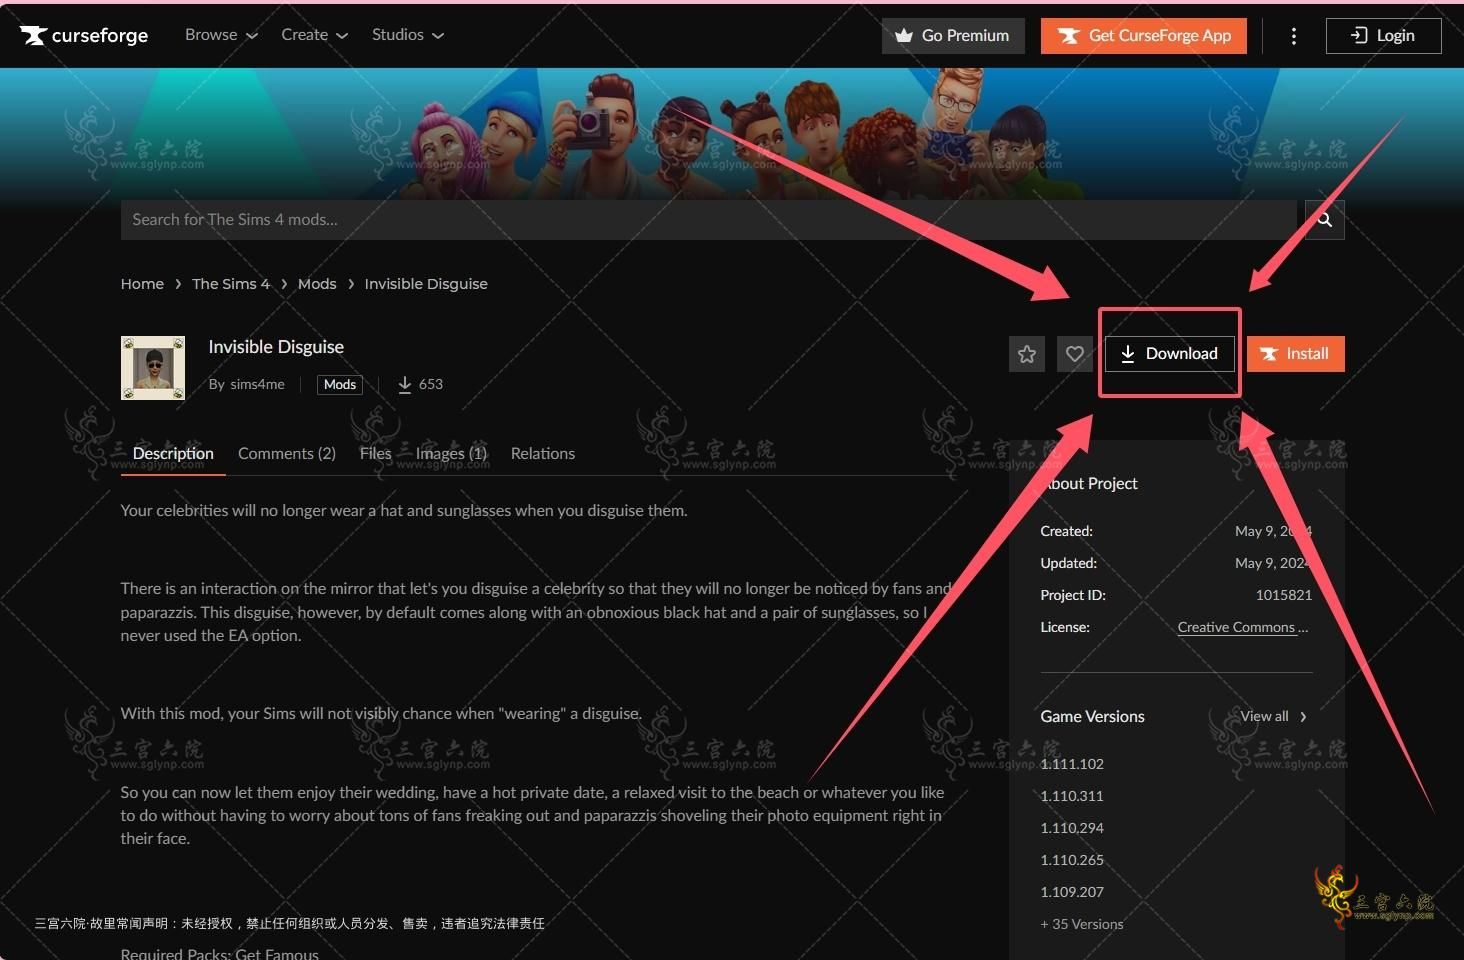
Task: Open The Sims 4 breadcrumb link
Action: click(x=231, y=284)
